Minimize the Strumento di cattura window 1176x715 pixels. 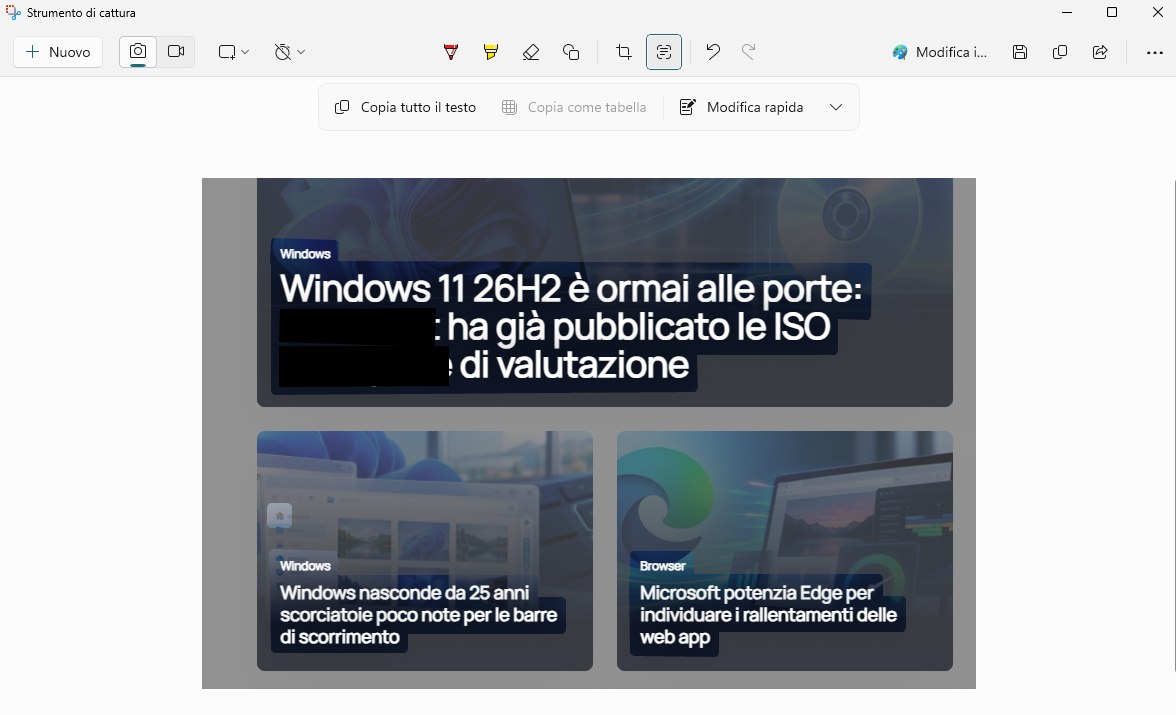(1066, 12)
